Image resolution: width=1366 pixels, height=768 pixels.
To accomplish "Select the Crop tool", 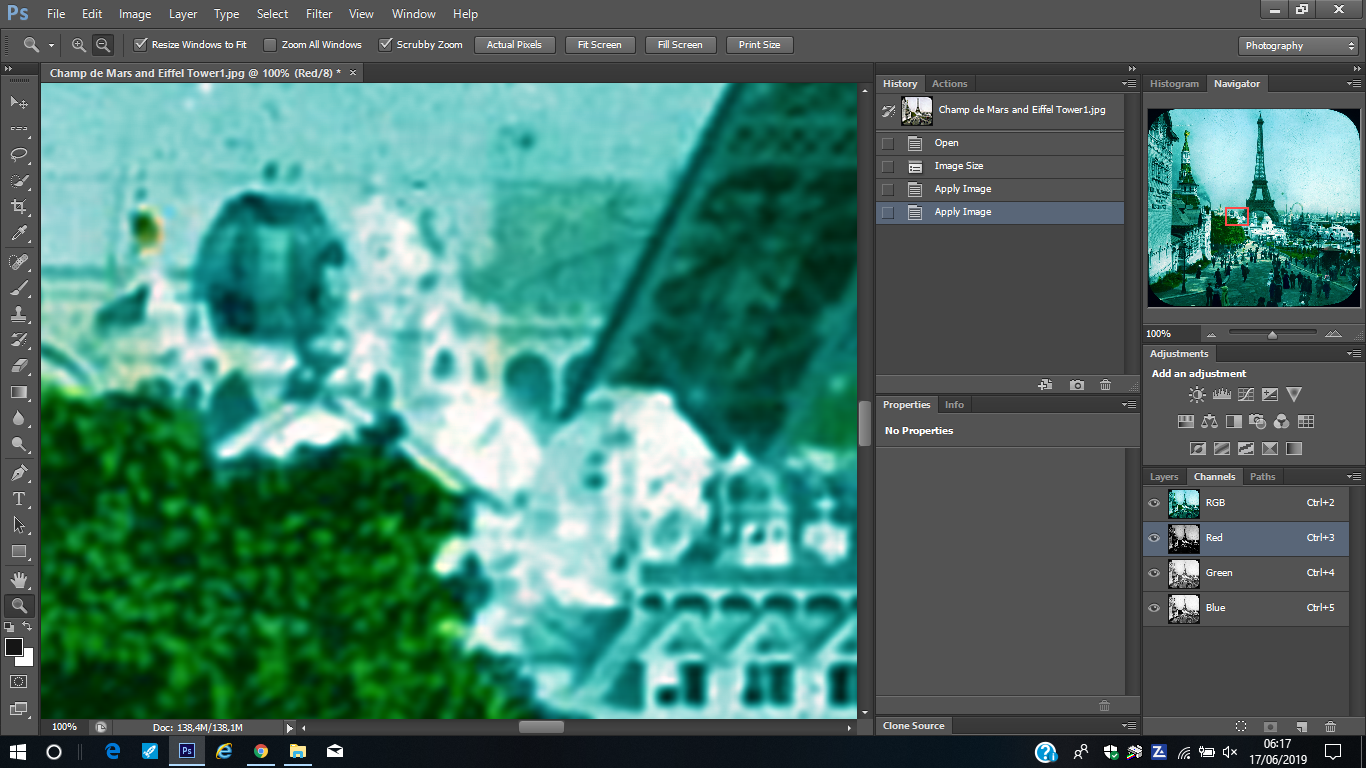I will click(19, 207).
